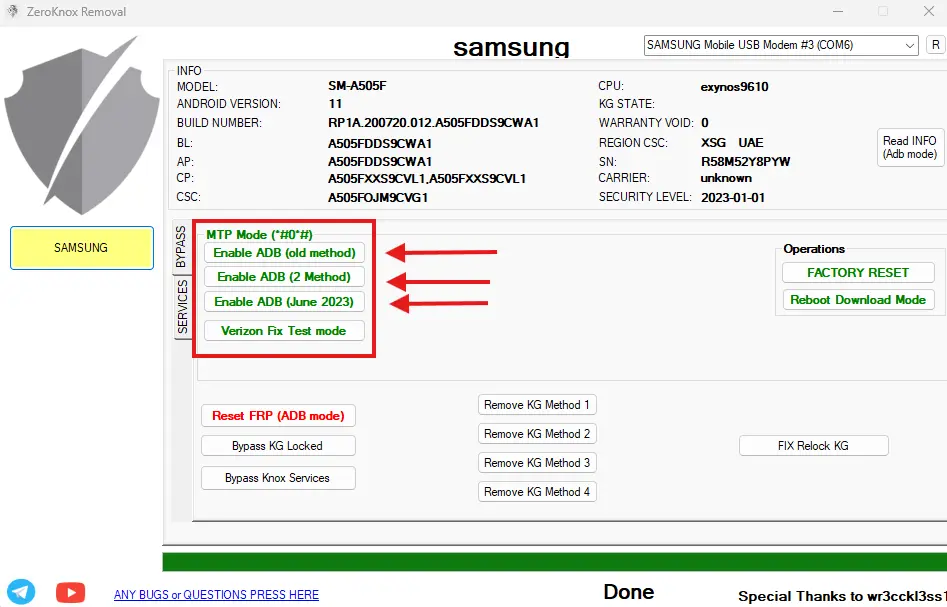Click CP value A505FXXS9CVL1,A505FXXS9CVL1
This screenshot has height=607, width=947.
click(x=427, y=179)
